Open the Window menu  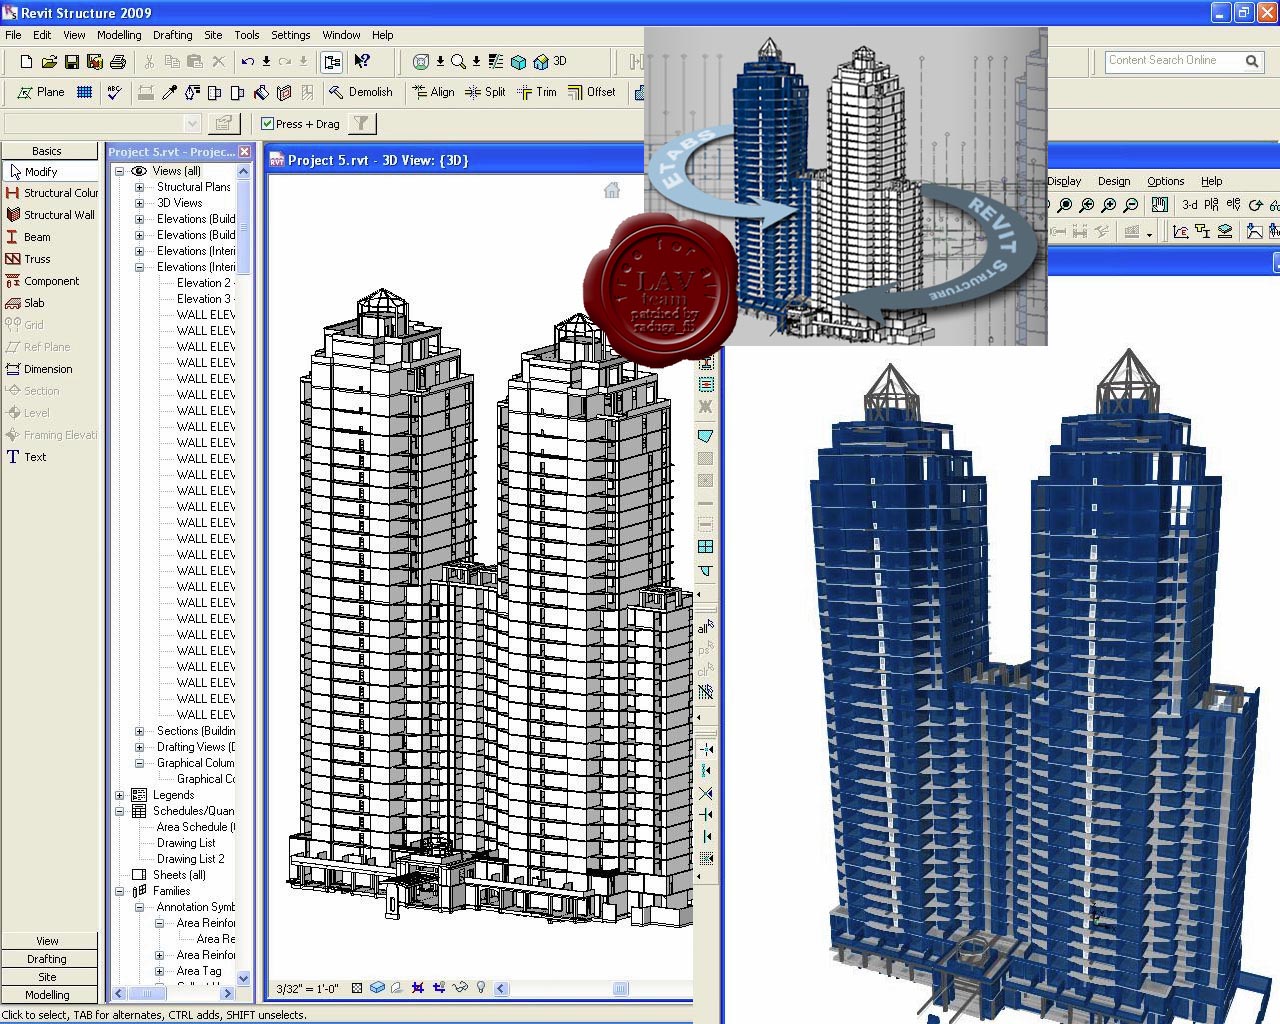341,35
